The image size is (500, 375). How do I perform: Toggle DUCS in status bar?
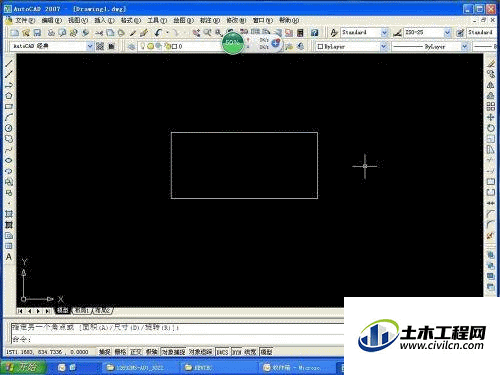222,352
